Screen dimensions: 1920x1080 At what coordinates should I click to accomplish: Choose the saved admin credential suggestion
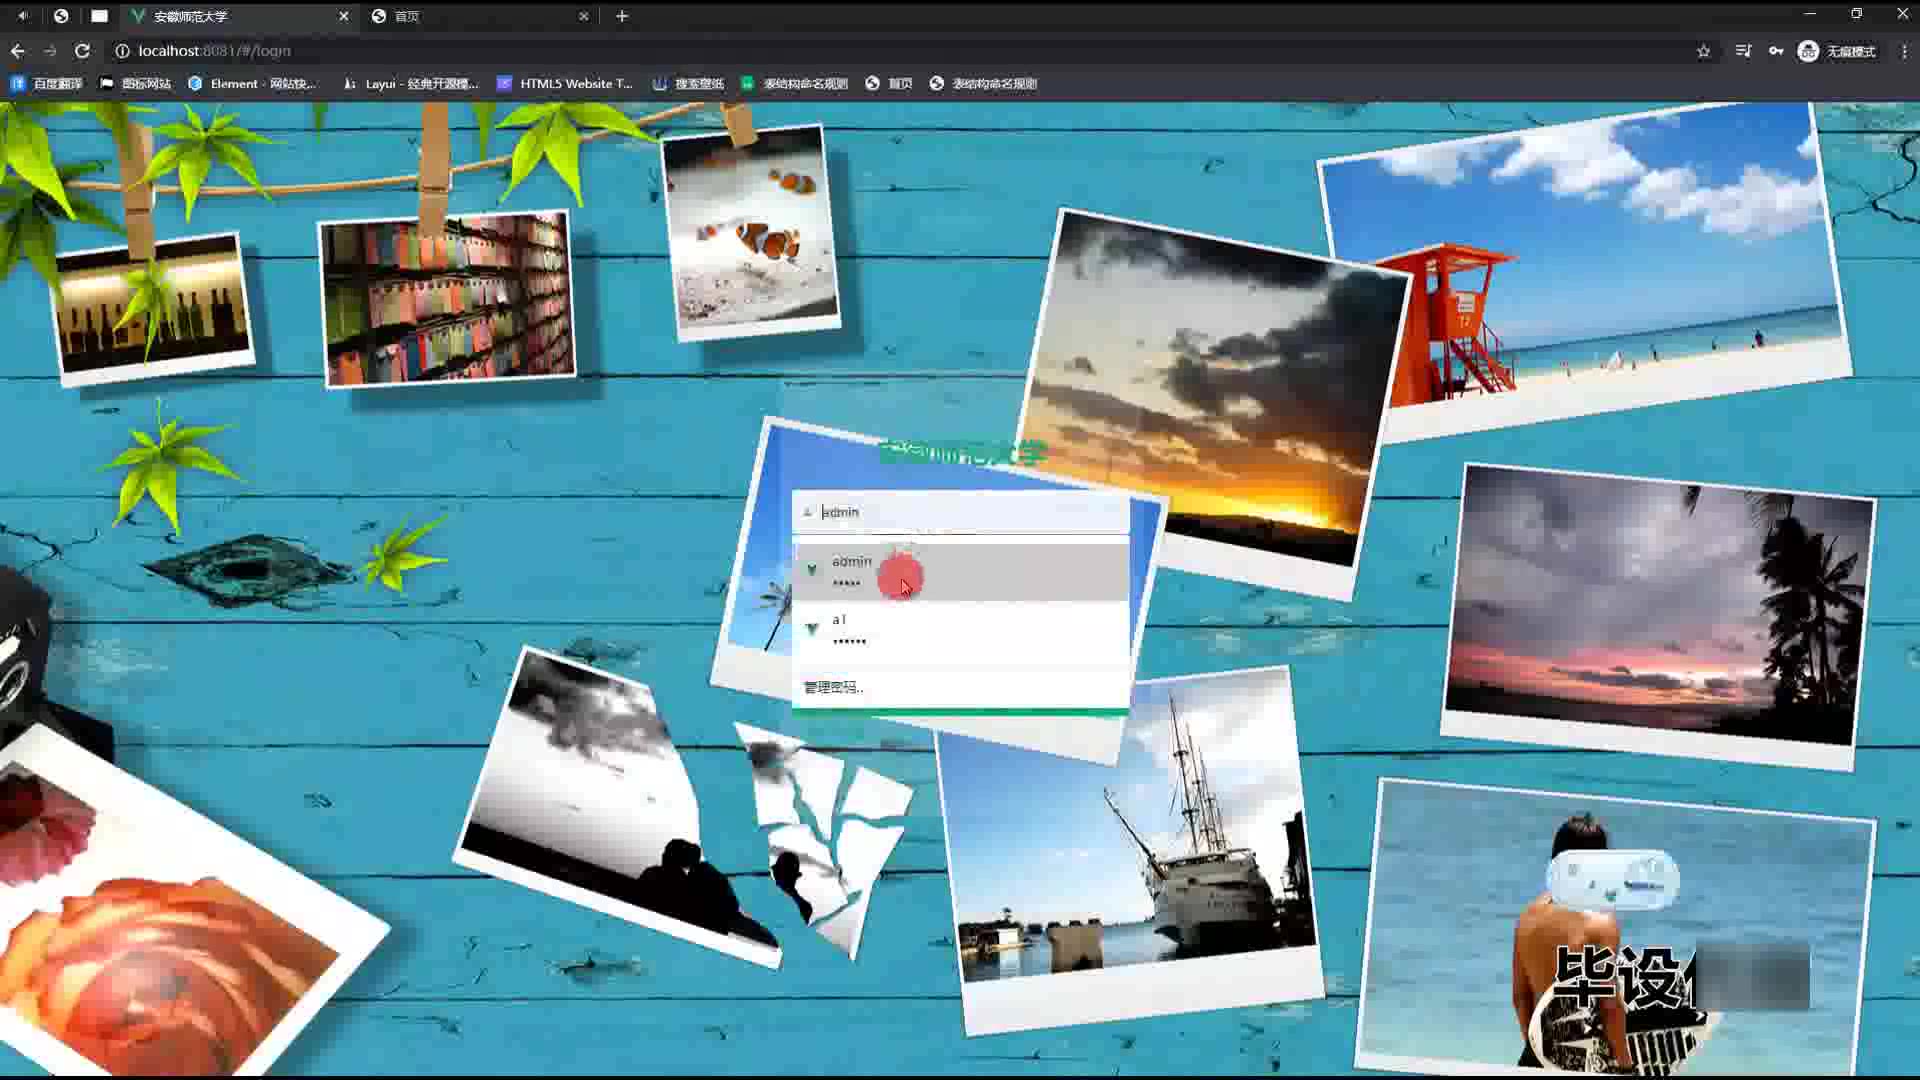[960, 572]
